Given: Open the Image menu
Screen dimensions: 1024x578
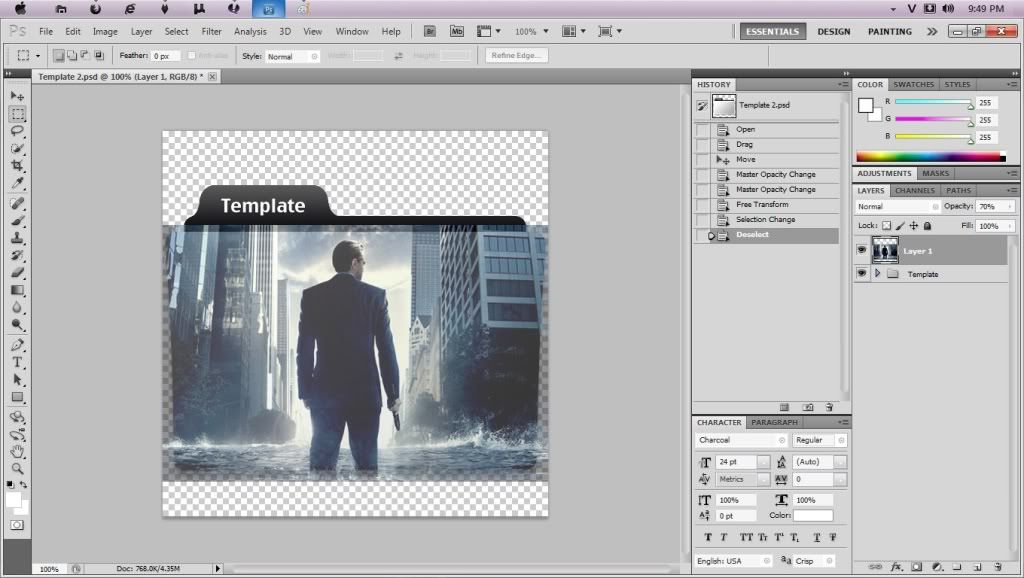Looking at the screenshot, I should click(x=104, y=31).
